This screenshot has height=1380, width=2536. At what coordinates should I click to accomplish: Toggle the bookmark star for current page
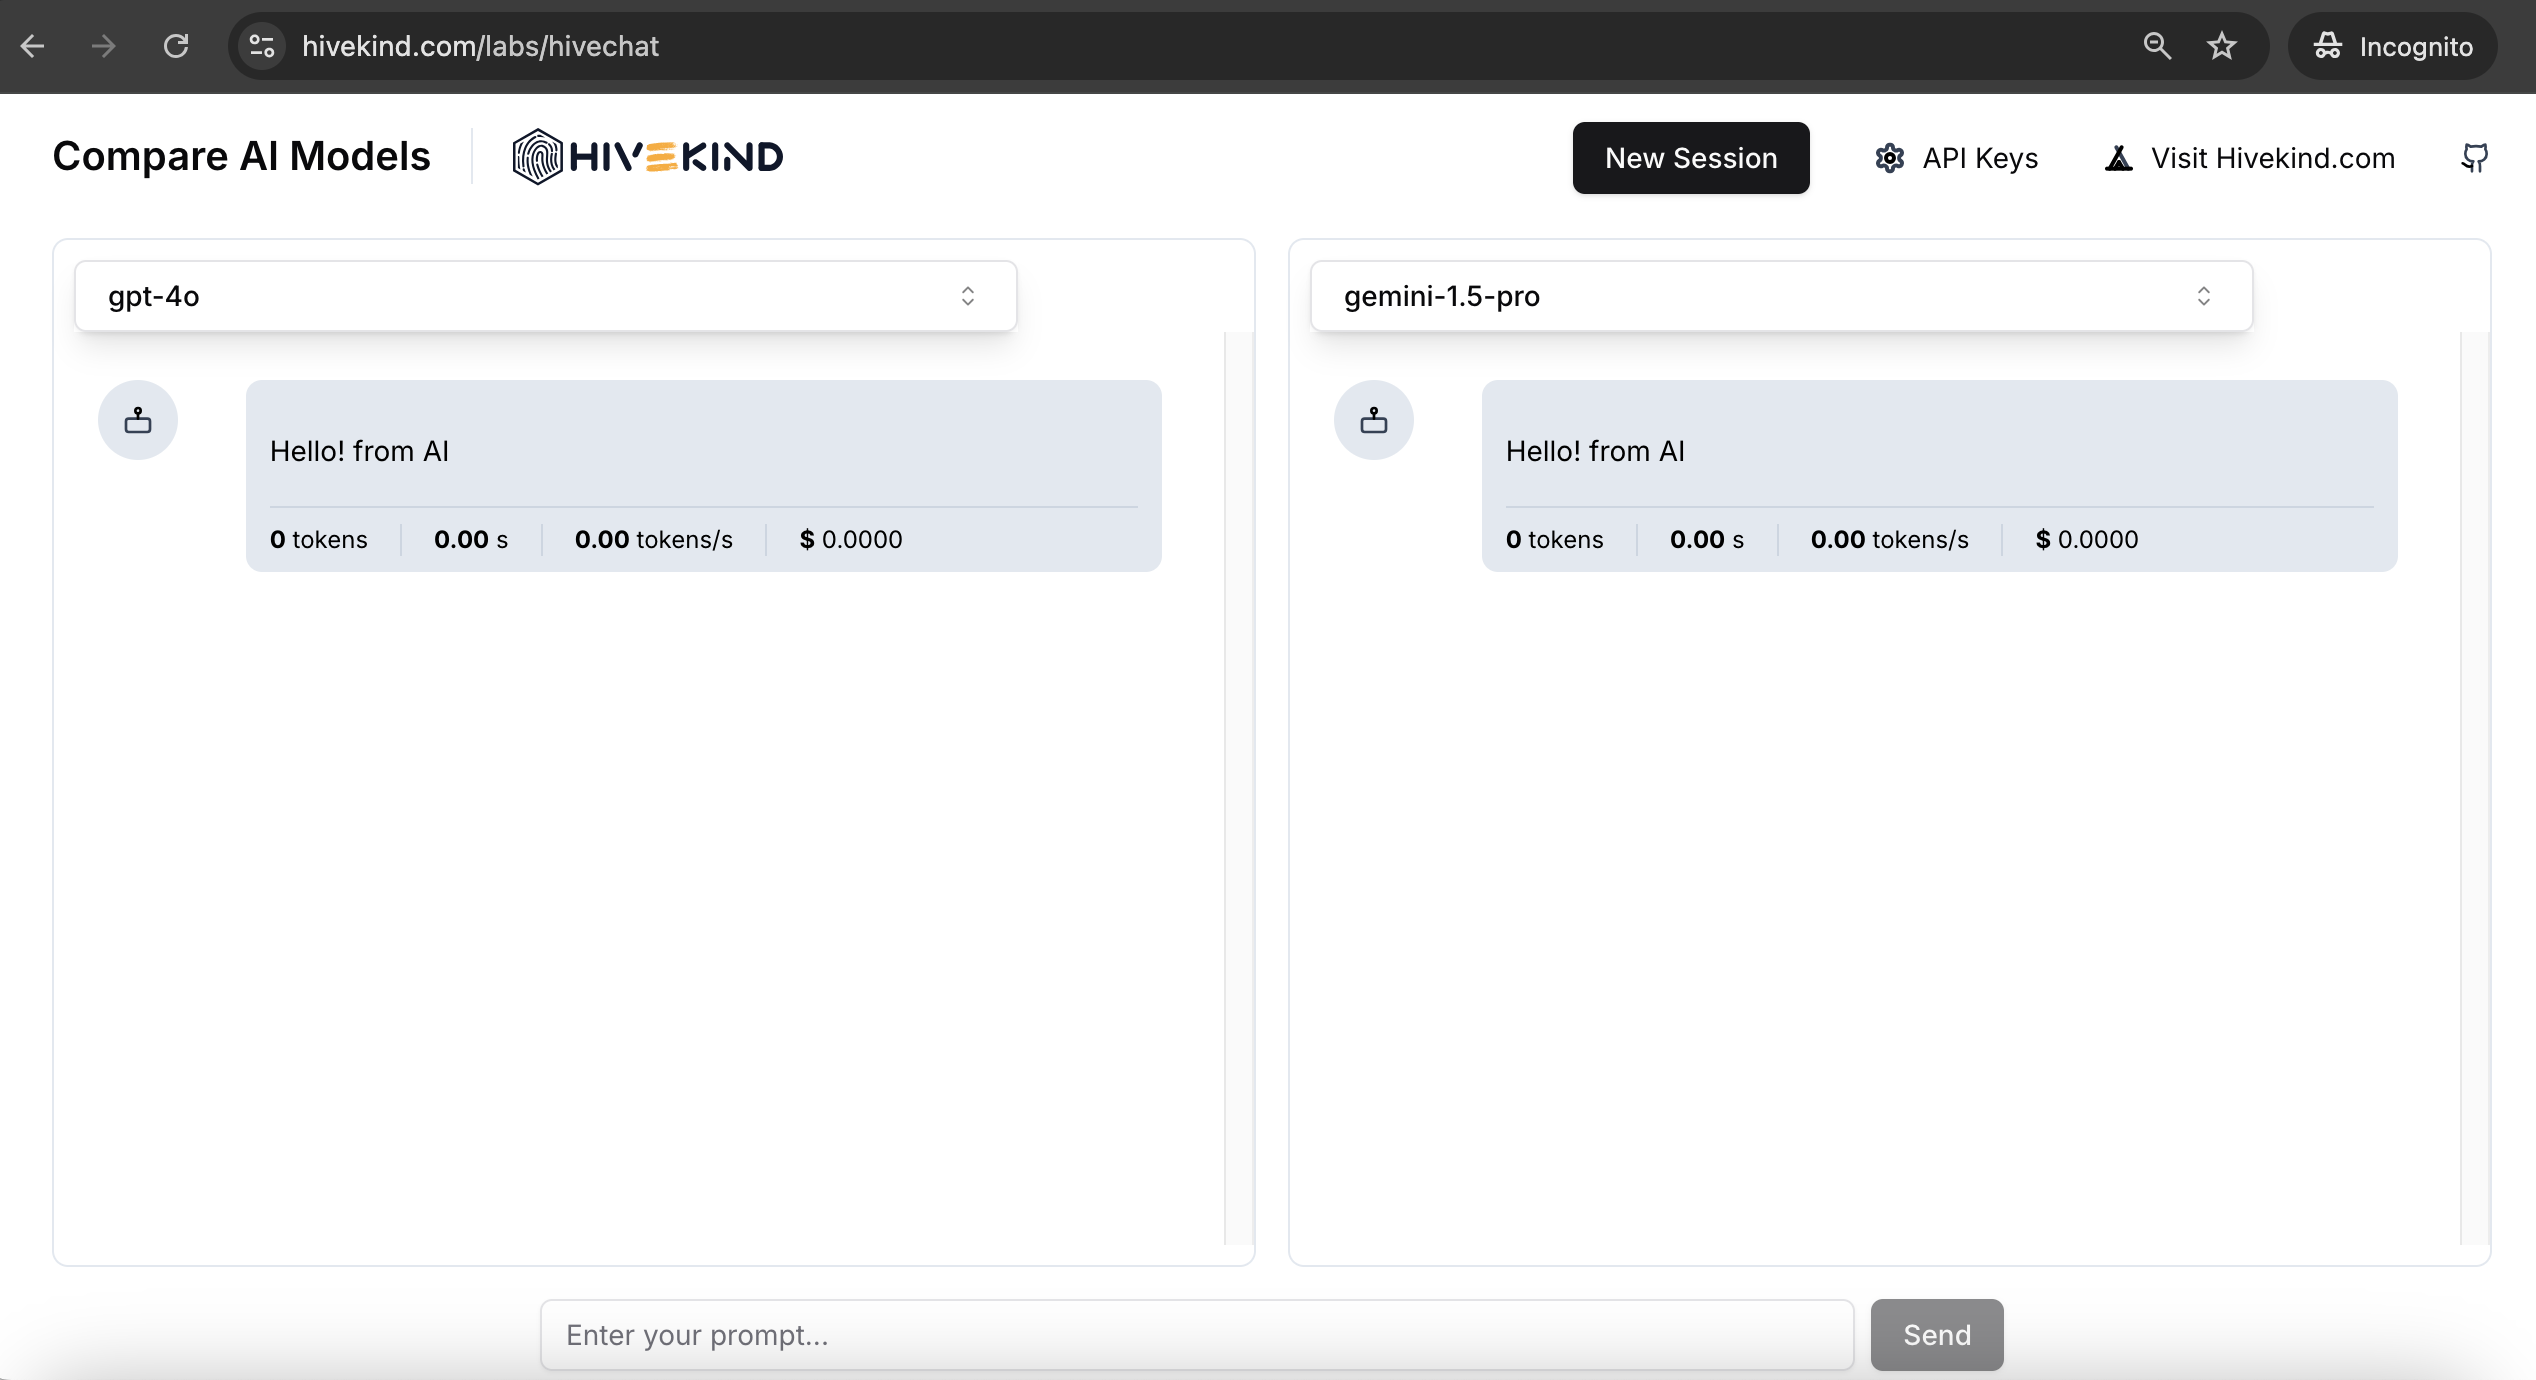[2223, 46]
